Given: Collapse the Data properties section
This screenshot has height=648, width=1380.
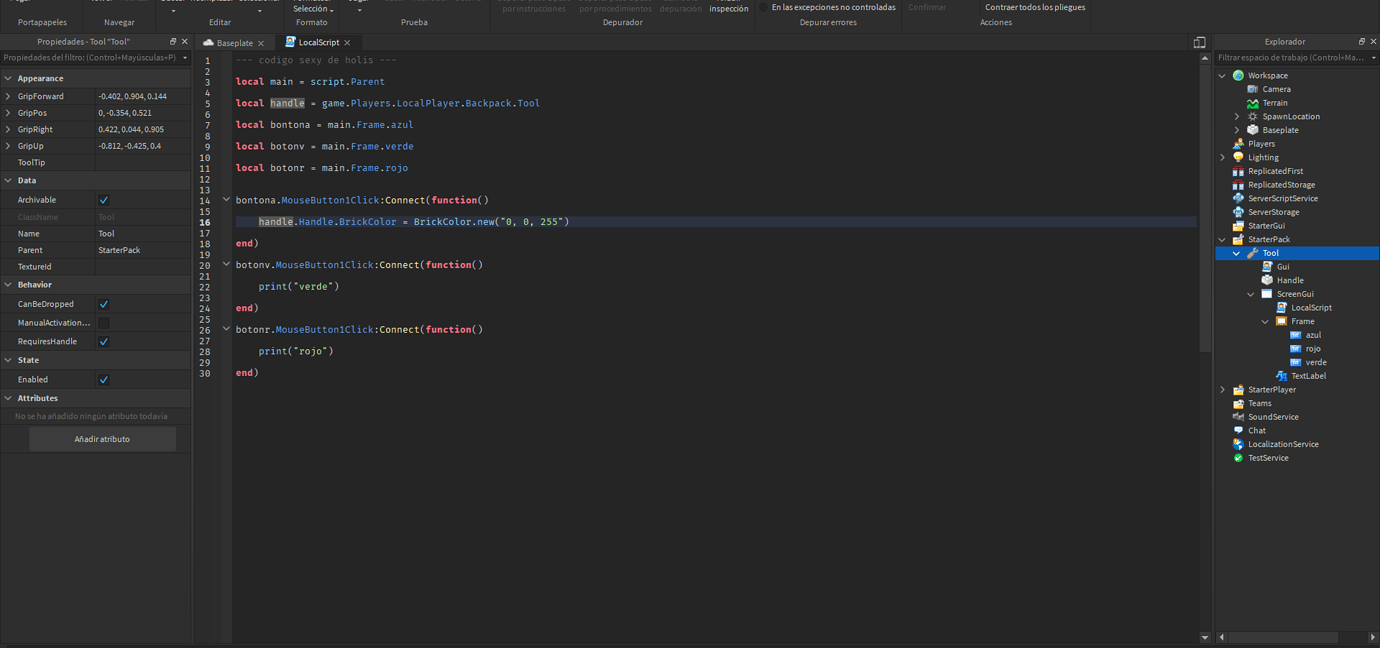Looking at the screenshot, I should click(x=8, y=181).
